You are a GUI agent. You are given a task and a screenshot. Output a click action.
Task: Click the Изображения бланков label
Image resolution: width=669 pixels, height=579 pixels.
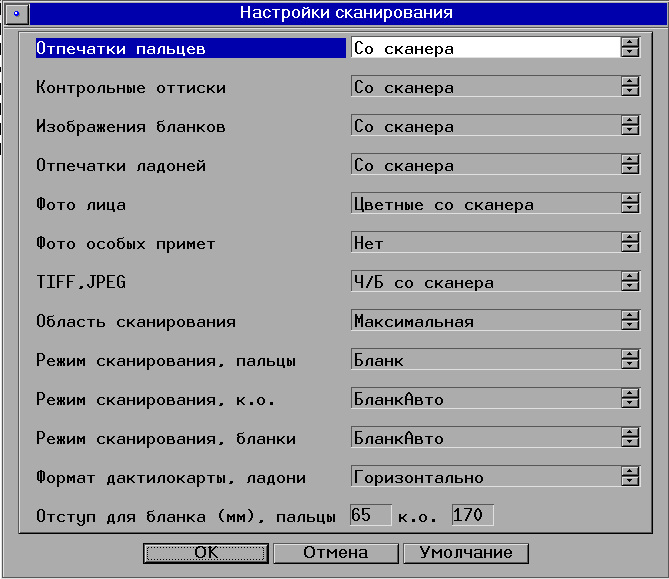click(x=131, y=126)
